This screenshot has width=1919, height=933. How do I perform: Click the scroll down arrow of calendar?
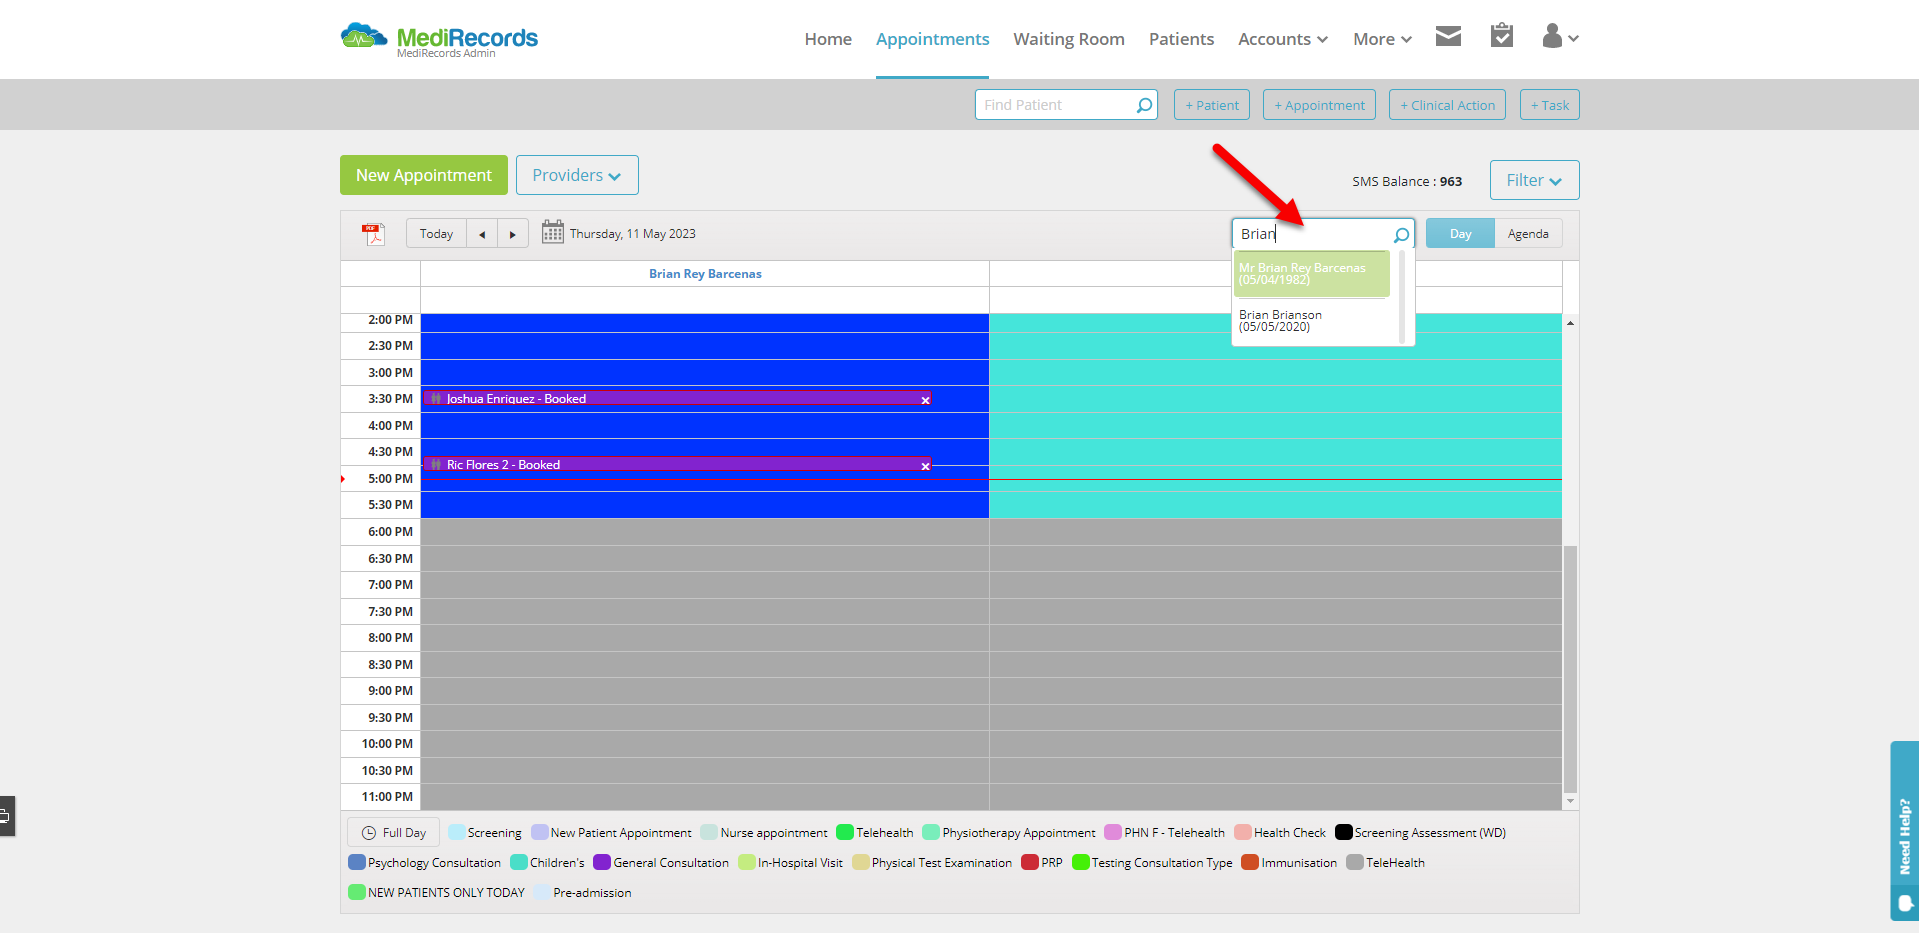tap(1570, 801)
